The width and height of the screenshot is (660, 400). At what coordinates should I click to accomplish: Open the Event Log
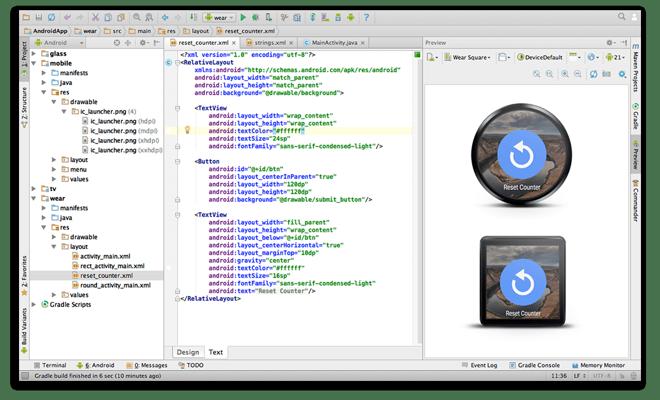point(479,365)
